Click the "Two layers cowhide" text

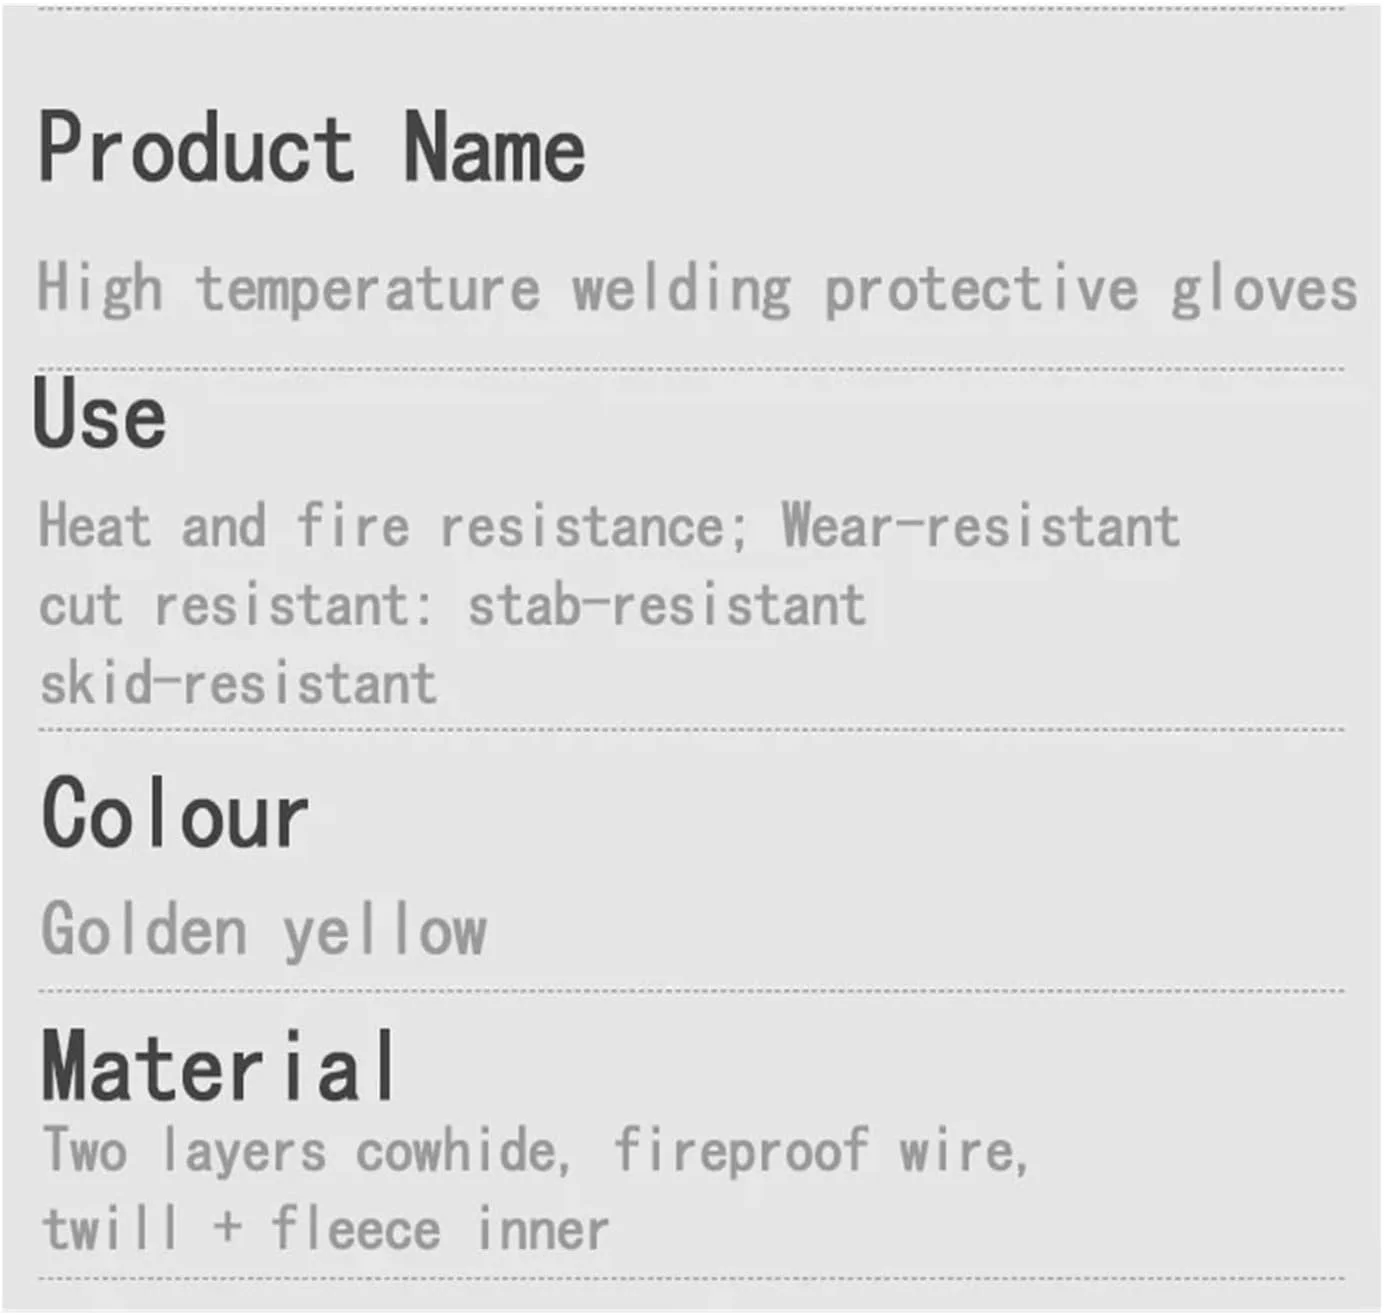coord(304,1150)
